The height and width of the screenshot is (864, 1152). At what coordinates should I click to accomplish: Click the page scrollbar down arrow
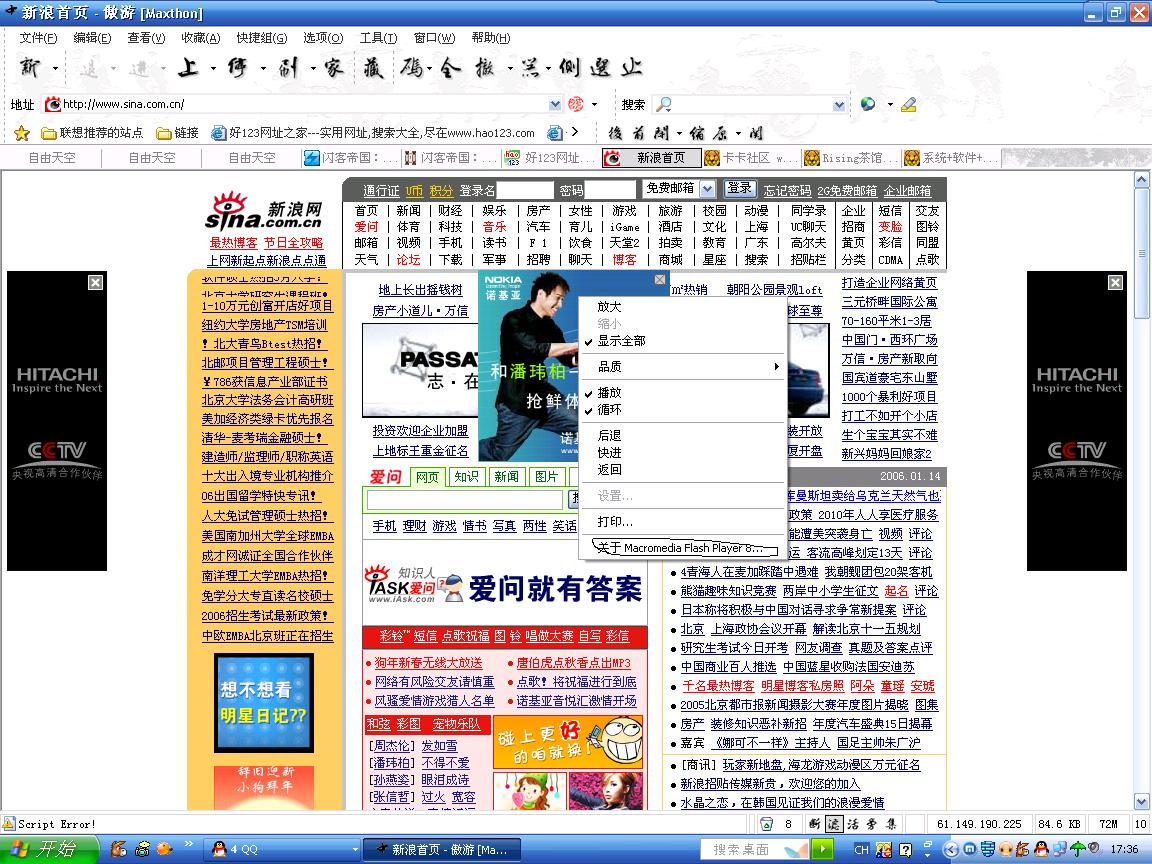[1142, 801]
